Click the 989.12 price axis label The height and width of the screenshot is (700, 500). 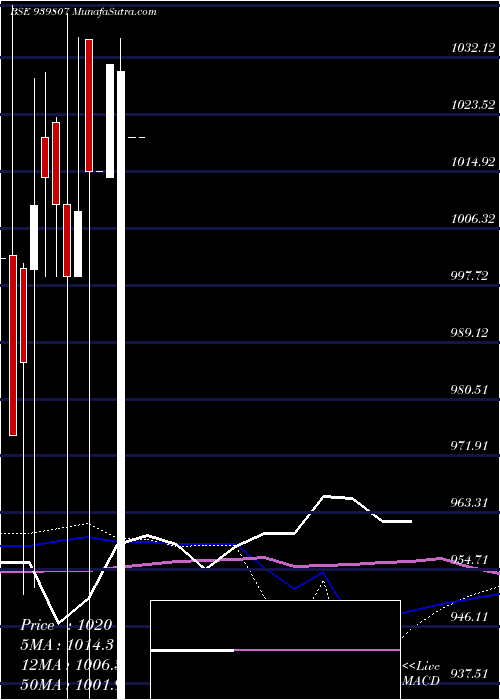tap(469, 333)
